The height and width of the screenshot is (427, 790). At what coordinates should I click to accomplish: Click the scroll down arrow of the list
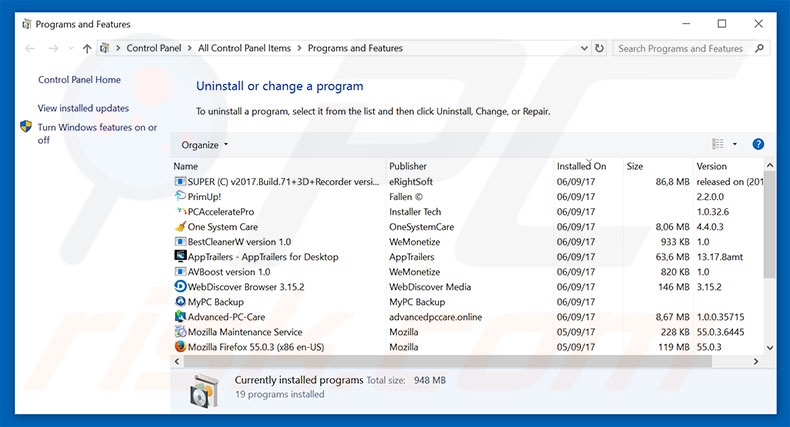click(769, 347)
